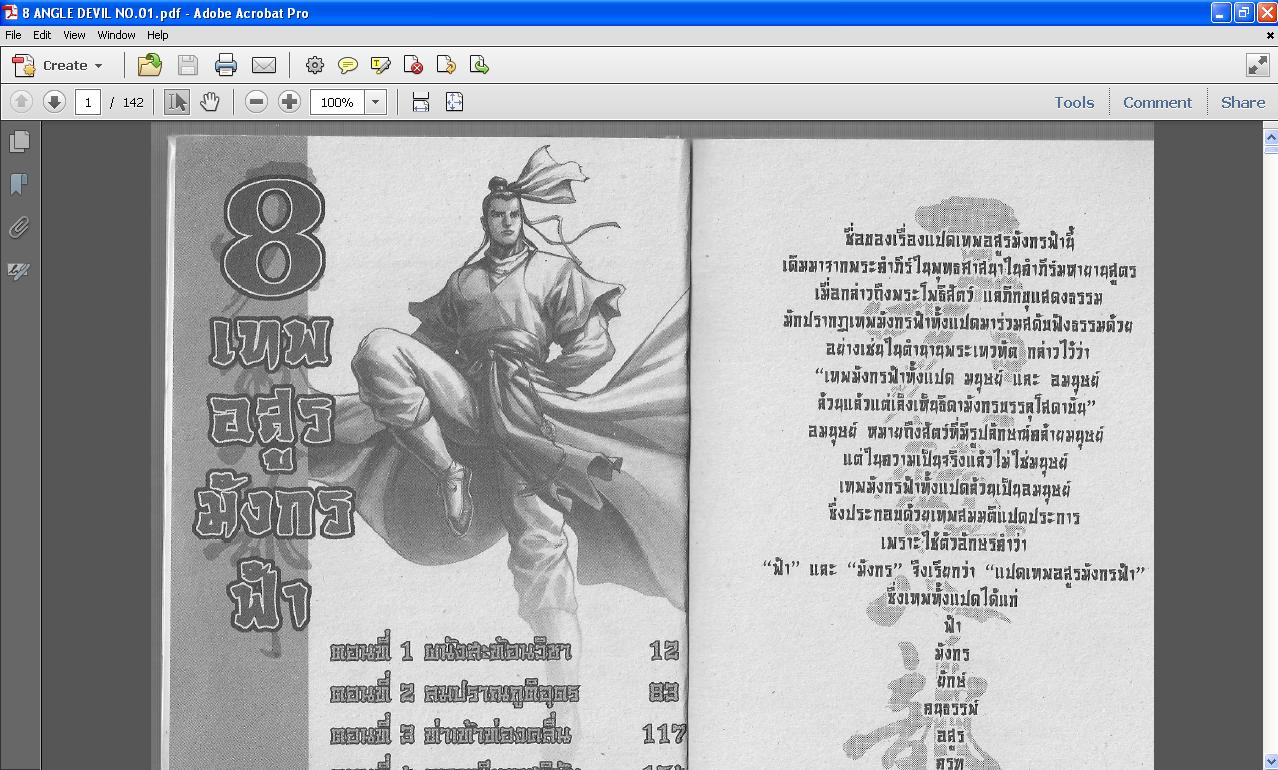Click the vertical scrollbar up arrow
The height and width of the screenshot is (770, 1278).
pos(1271,137)
